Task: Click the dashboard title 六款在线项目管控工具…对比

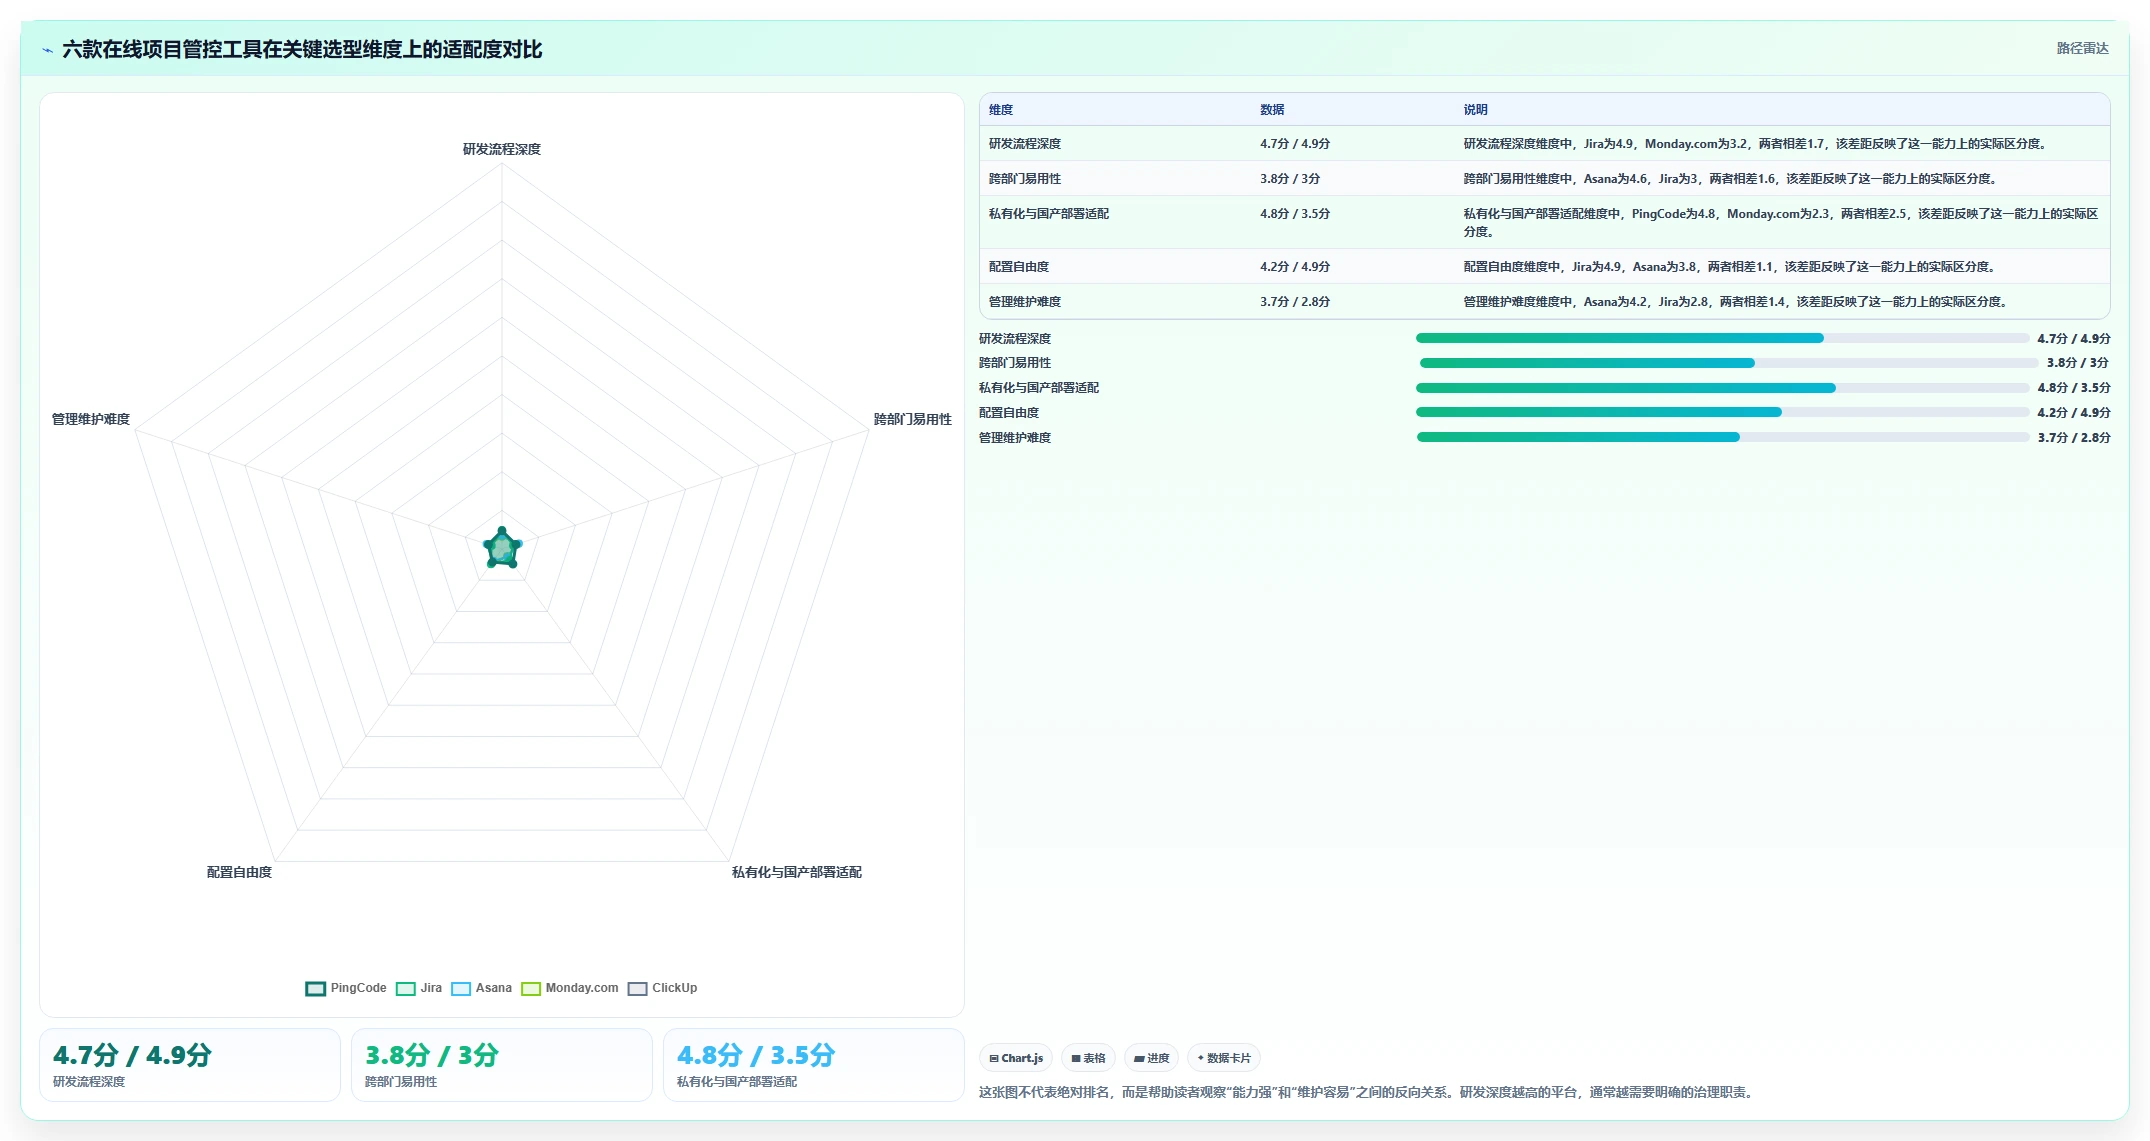Action: coord(302,49)
